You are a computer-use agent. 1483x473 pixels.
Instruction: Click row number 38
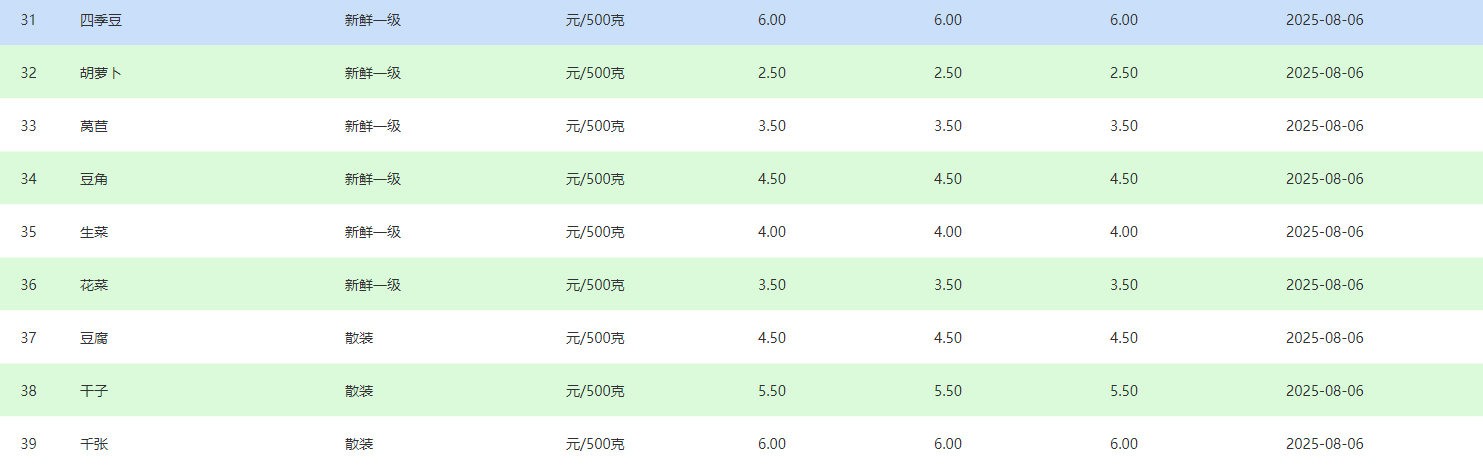pos(28,391)
